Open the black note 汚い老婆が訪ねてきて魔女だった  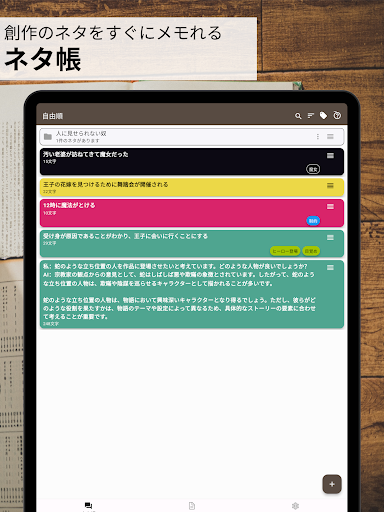point(192,162)
